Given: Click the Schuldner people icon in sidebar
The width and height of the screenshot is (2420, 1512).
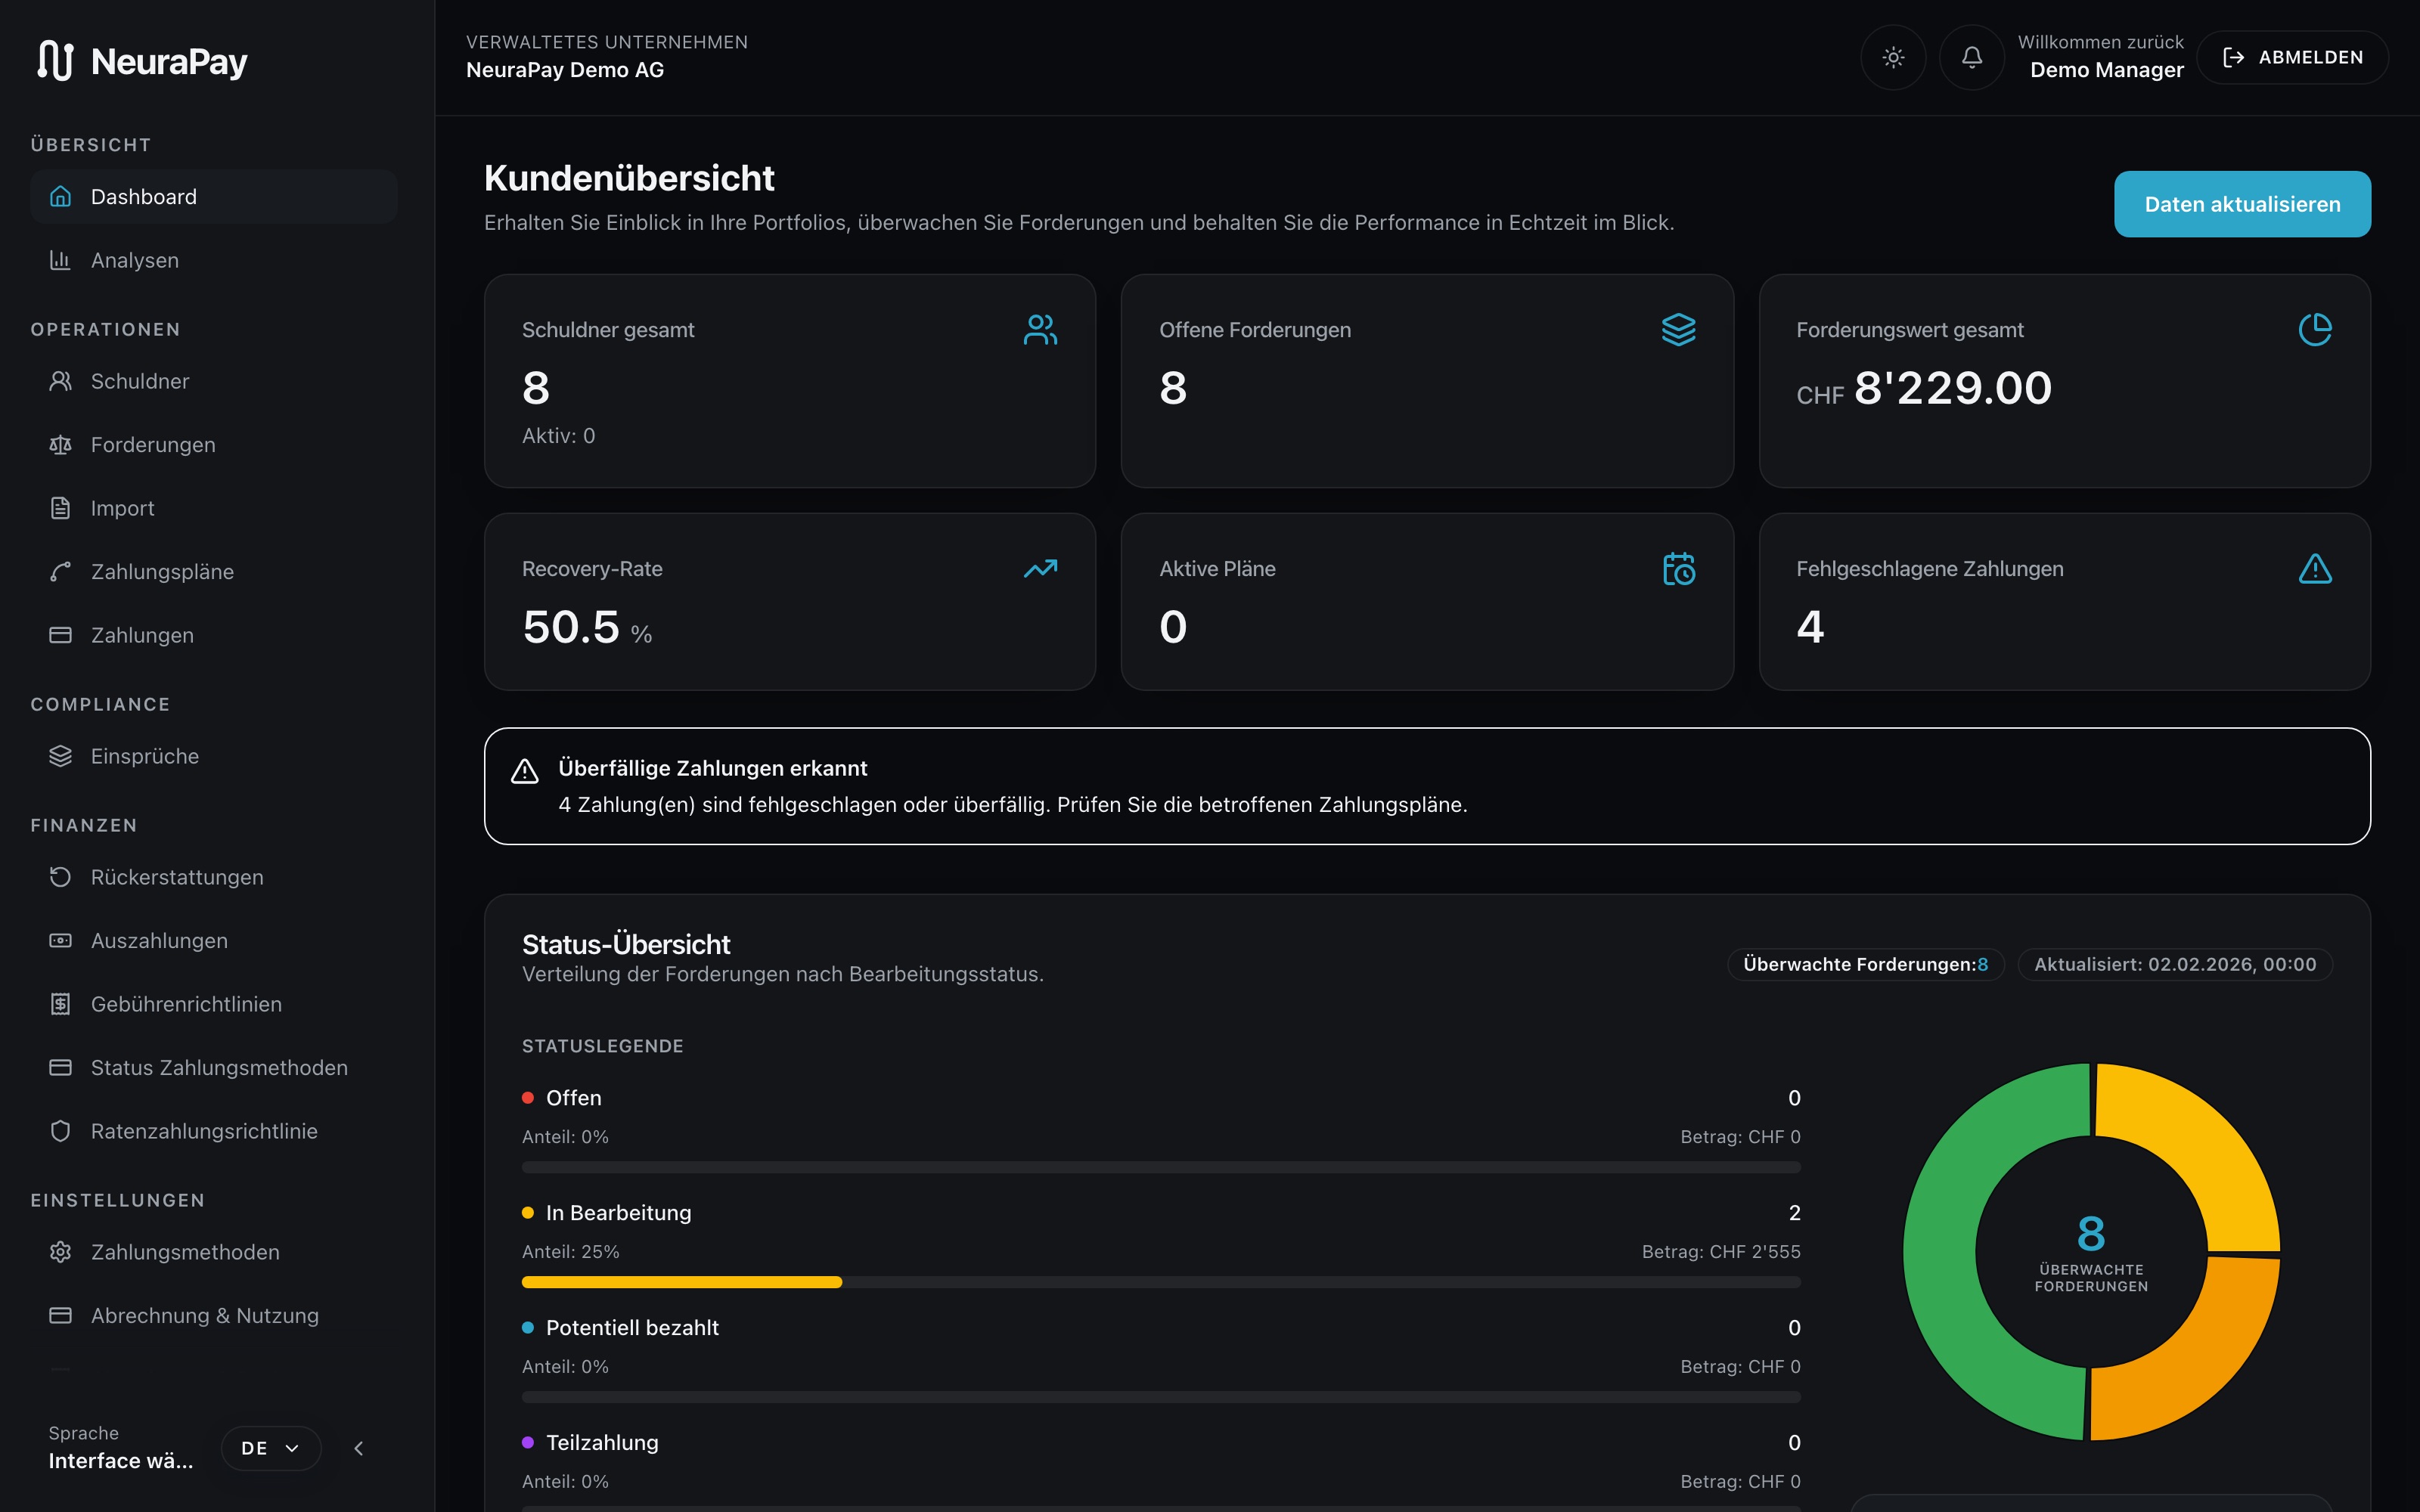Looking at the screenshot, I should (x=61, y=381).
